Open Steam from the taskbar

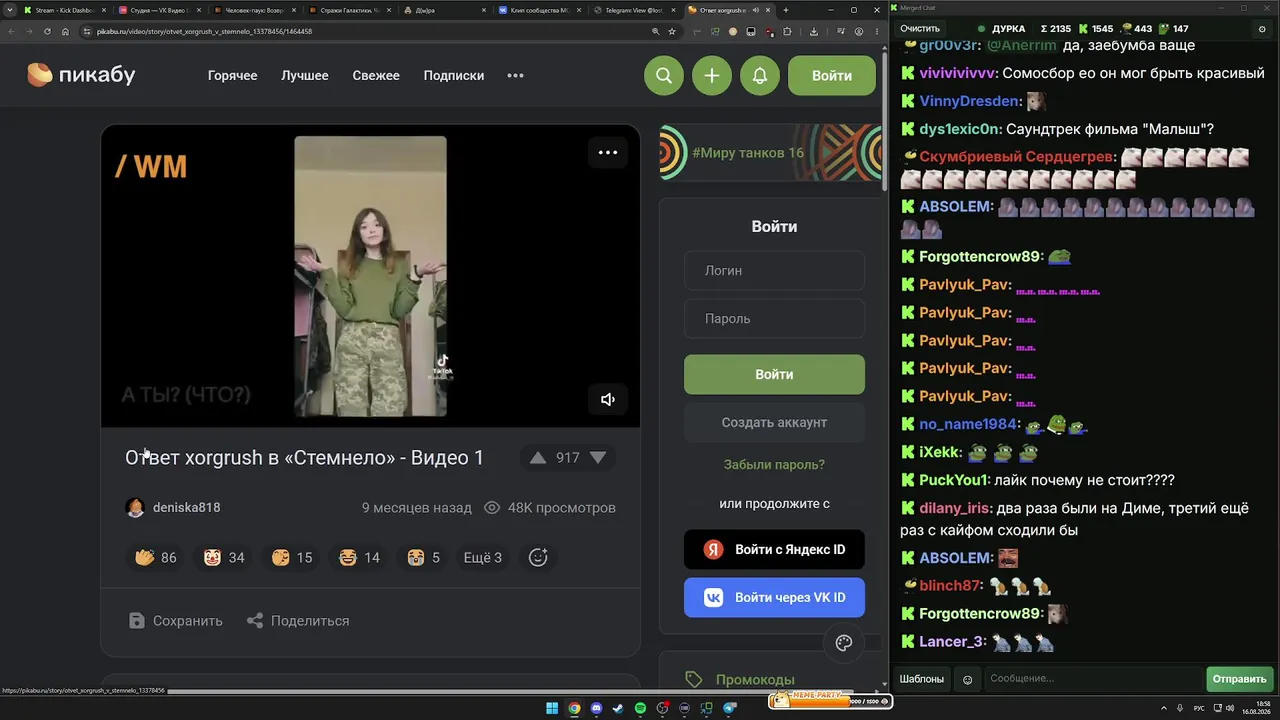(618, 709)
